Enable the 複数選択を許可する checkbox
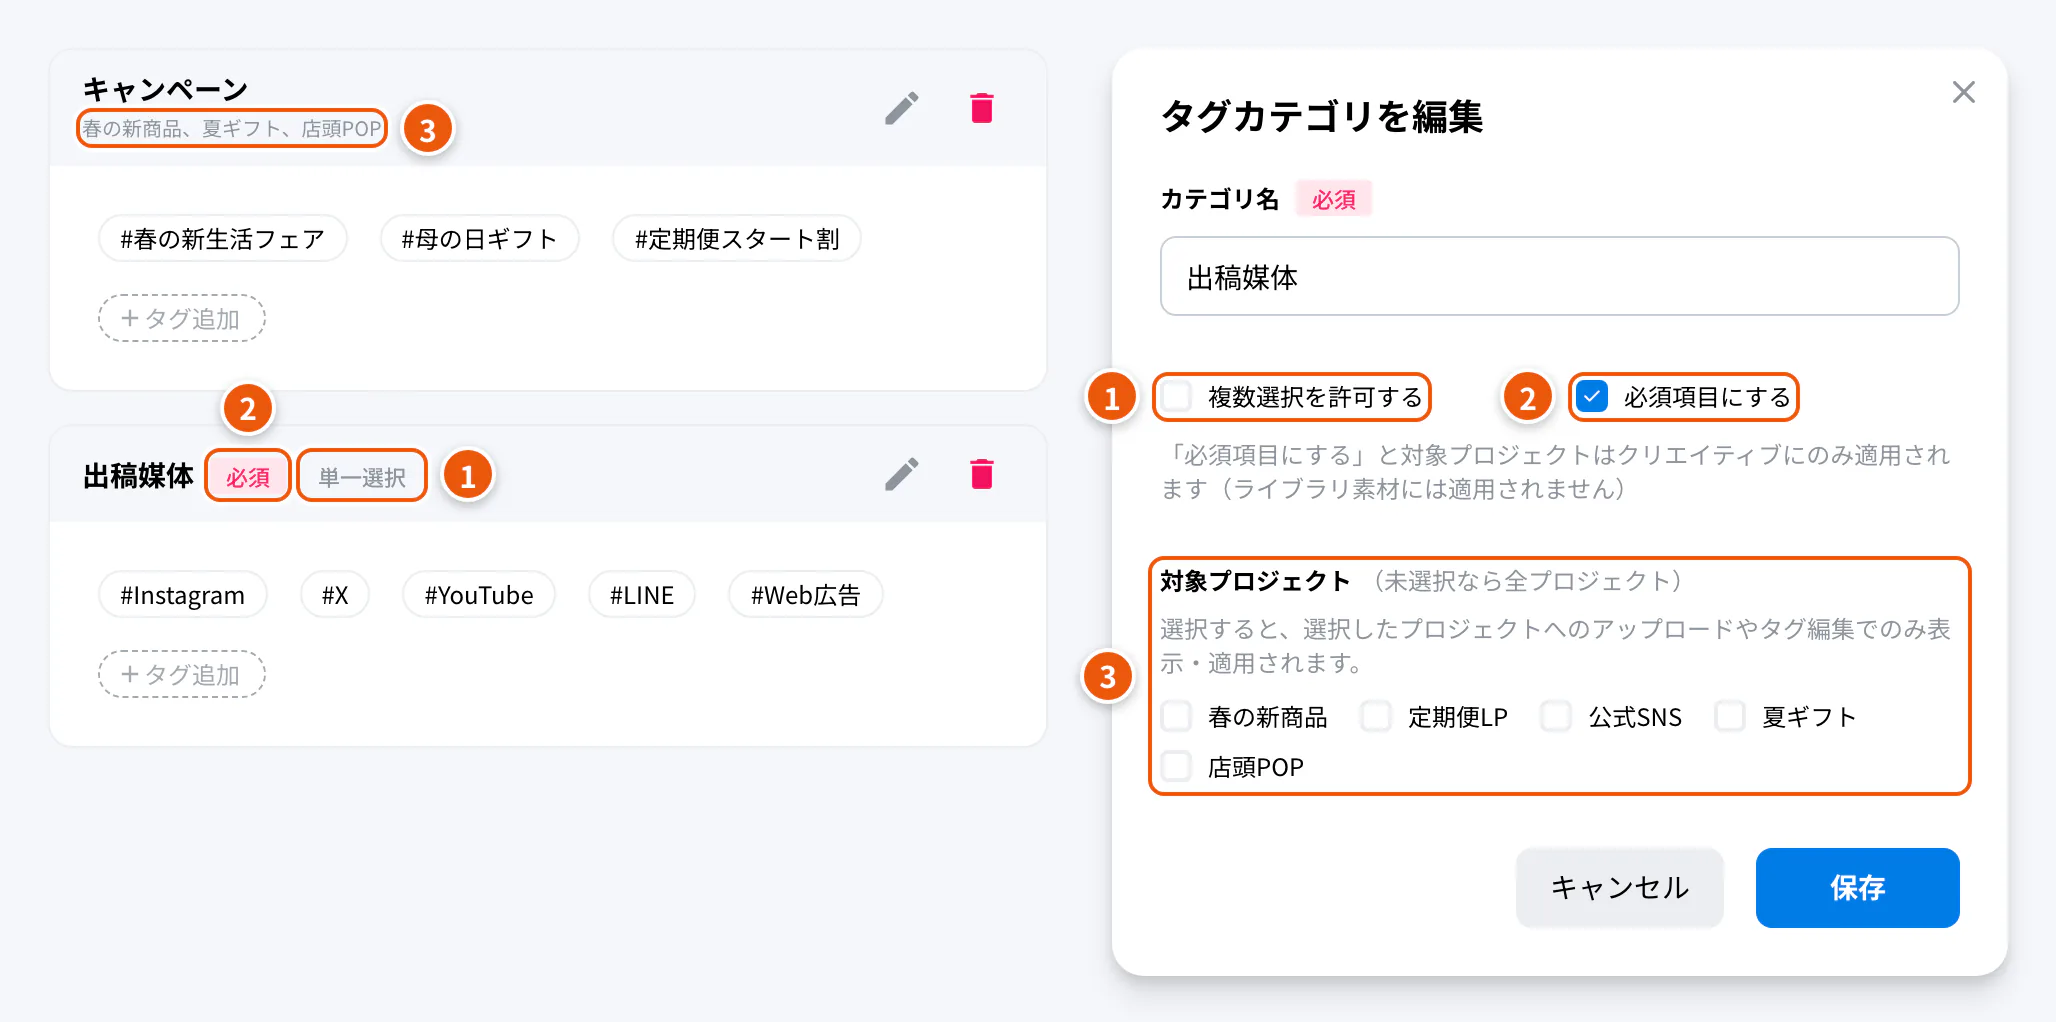 click(x=1177, y=397)
